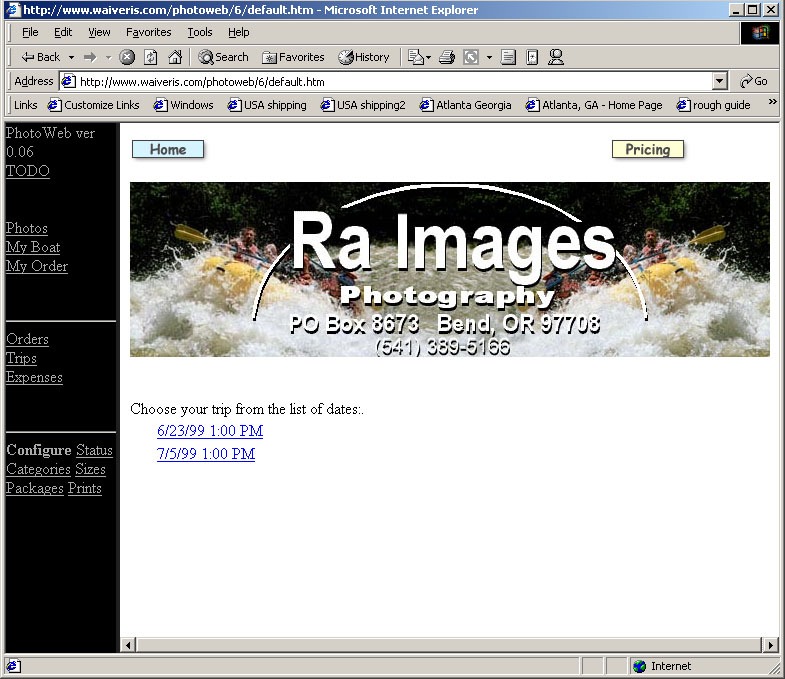Click the Mail toolbar icon
Image resolution: width=785 pixels, height=679 pixels.
click(416, 57)
